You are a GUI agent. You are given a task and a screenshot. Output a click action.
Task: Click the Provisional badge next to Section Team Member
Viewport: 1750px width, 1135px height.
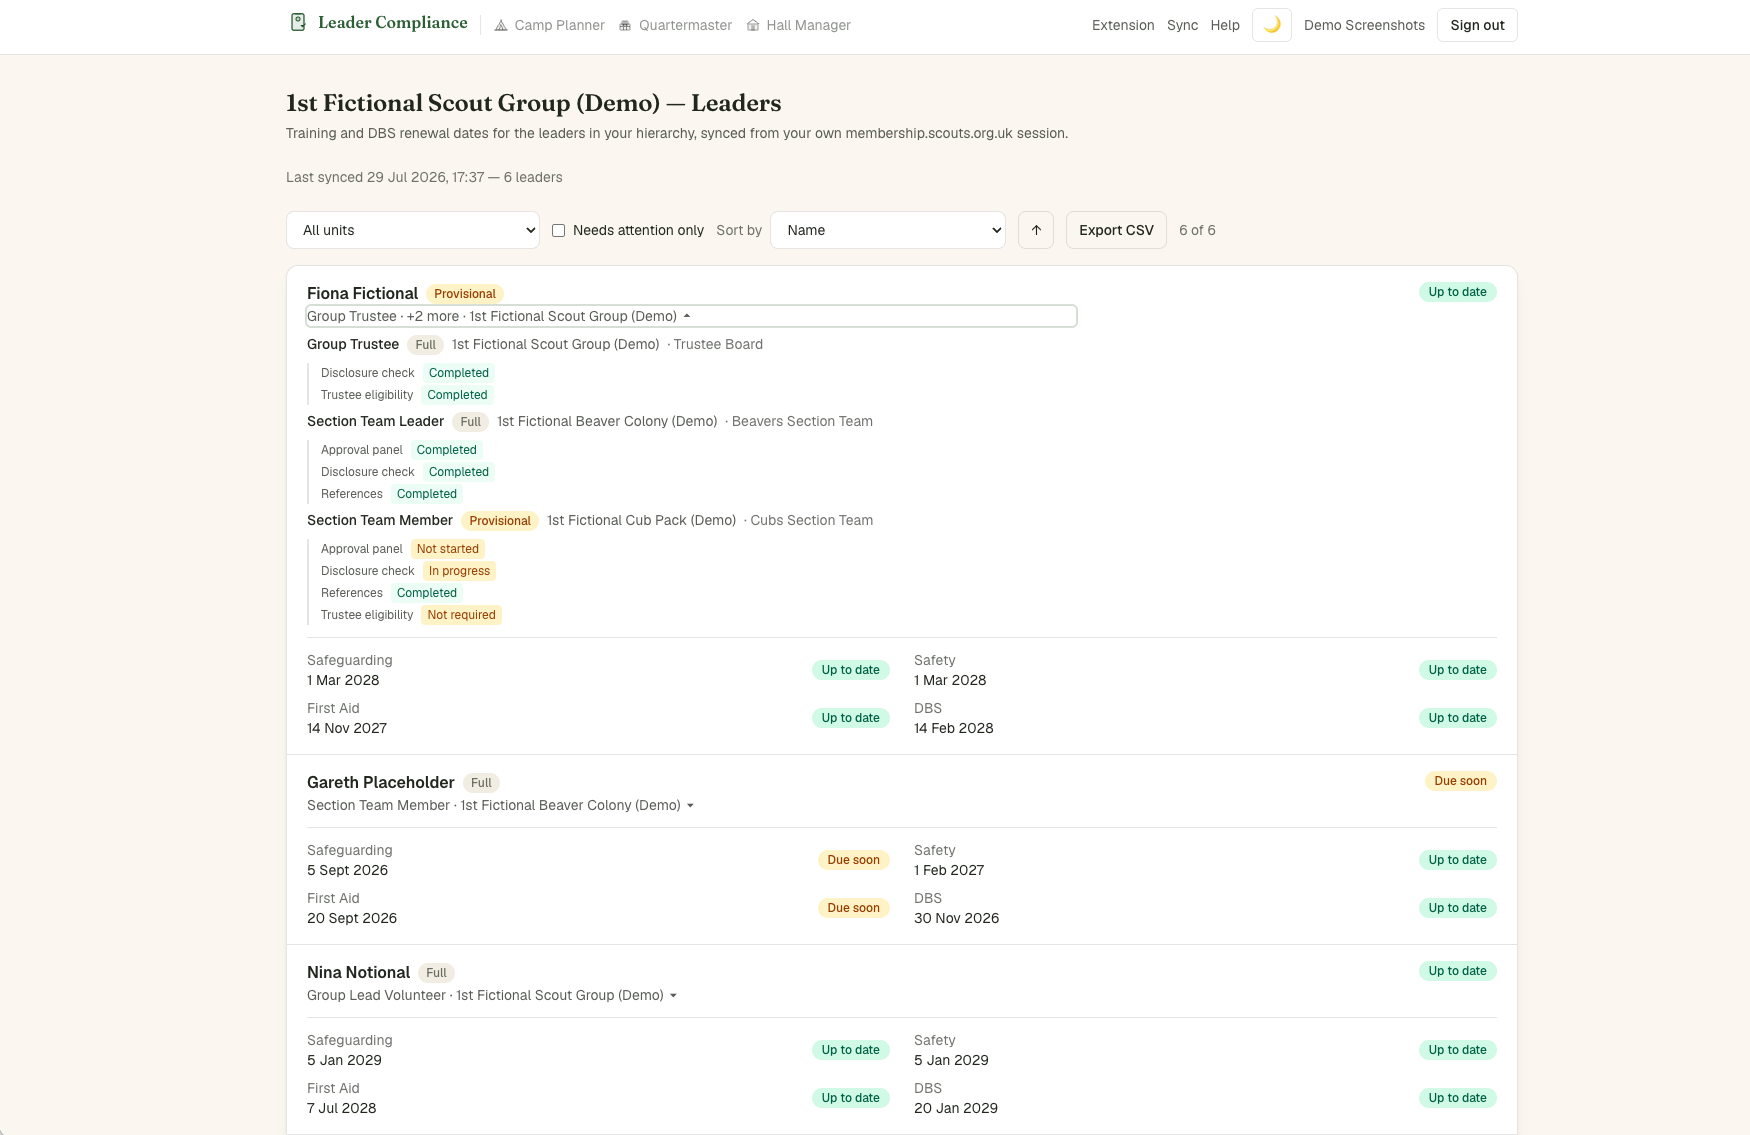coord(500,521)
